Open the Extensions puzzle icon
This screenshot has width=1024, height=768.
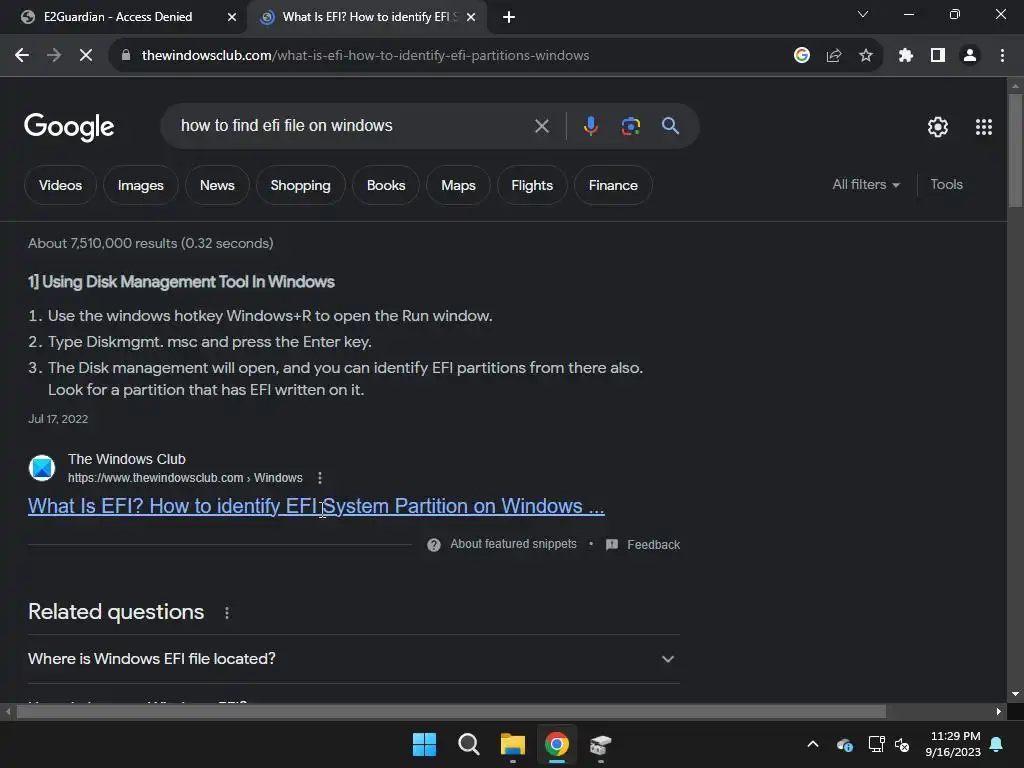pos(905,56)
